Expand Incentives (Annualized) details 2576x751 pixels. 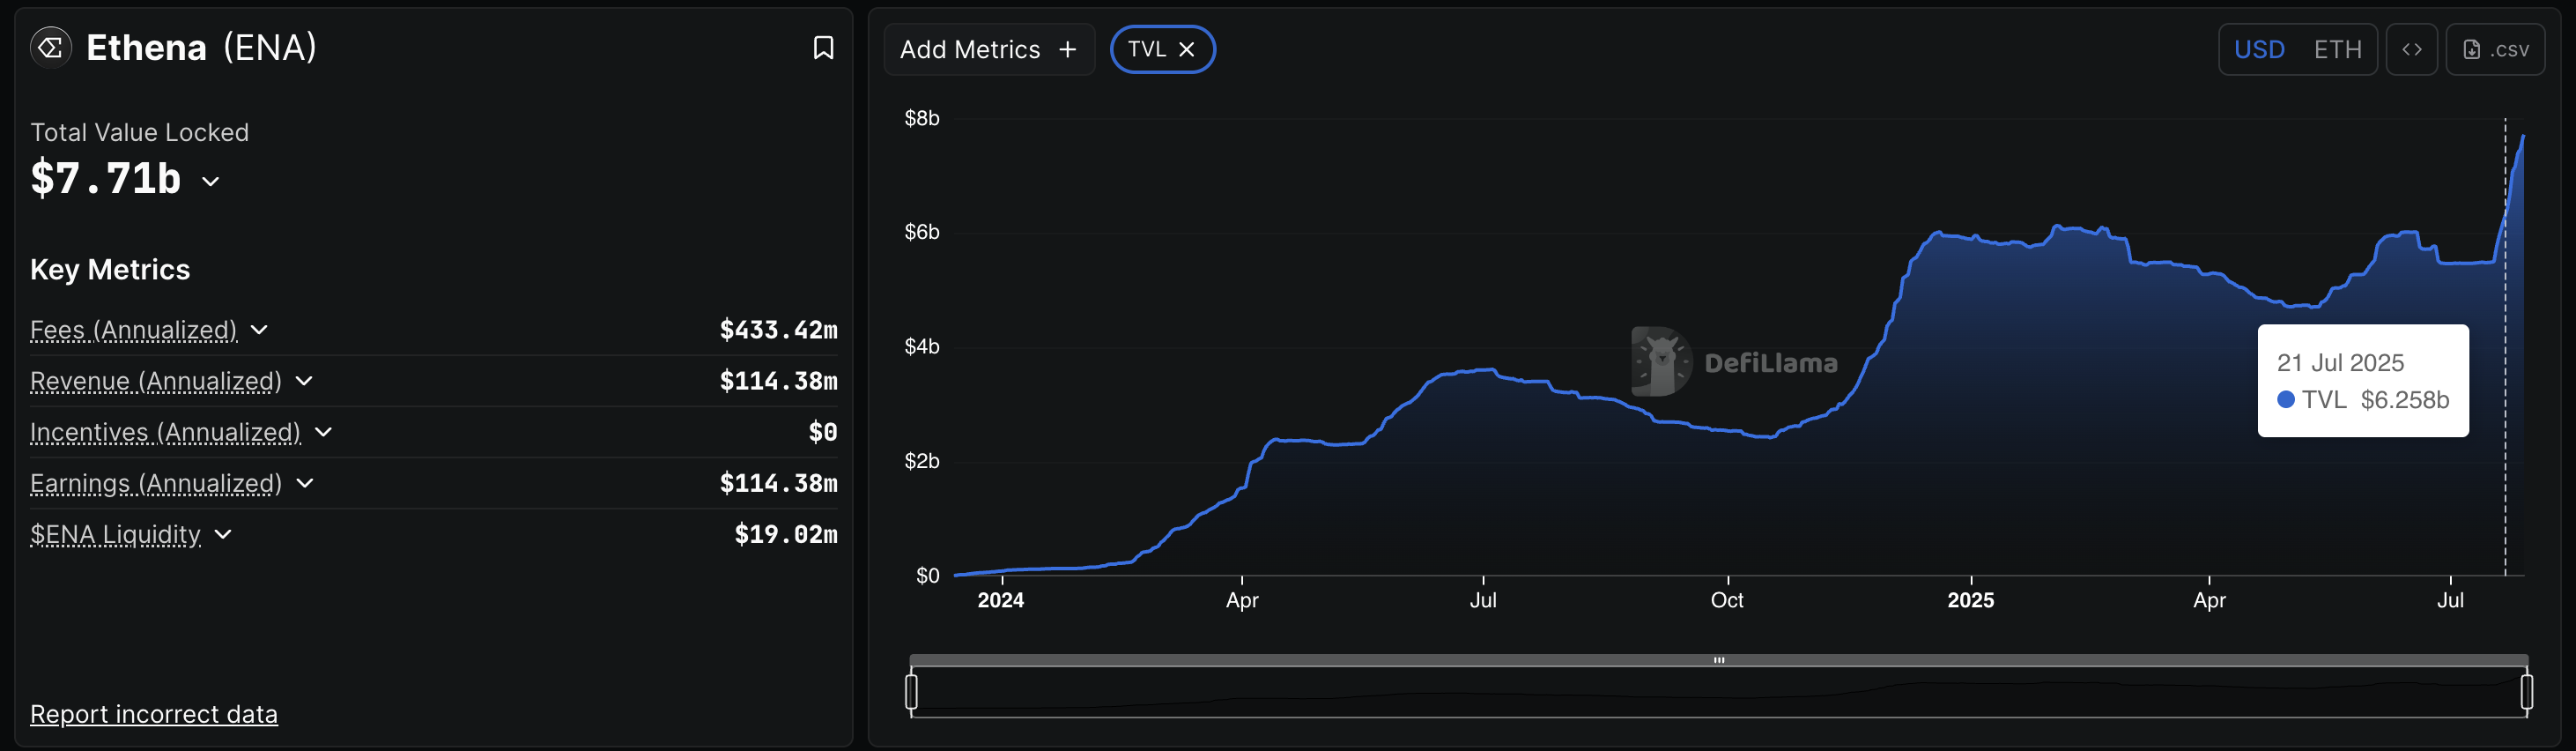[x=323, y=432]
